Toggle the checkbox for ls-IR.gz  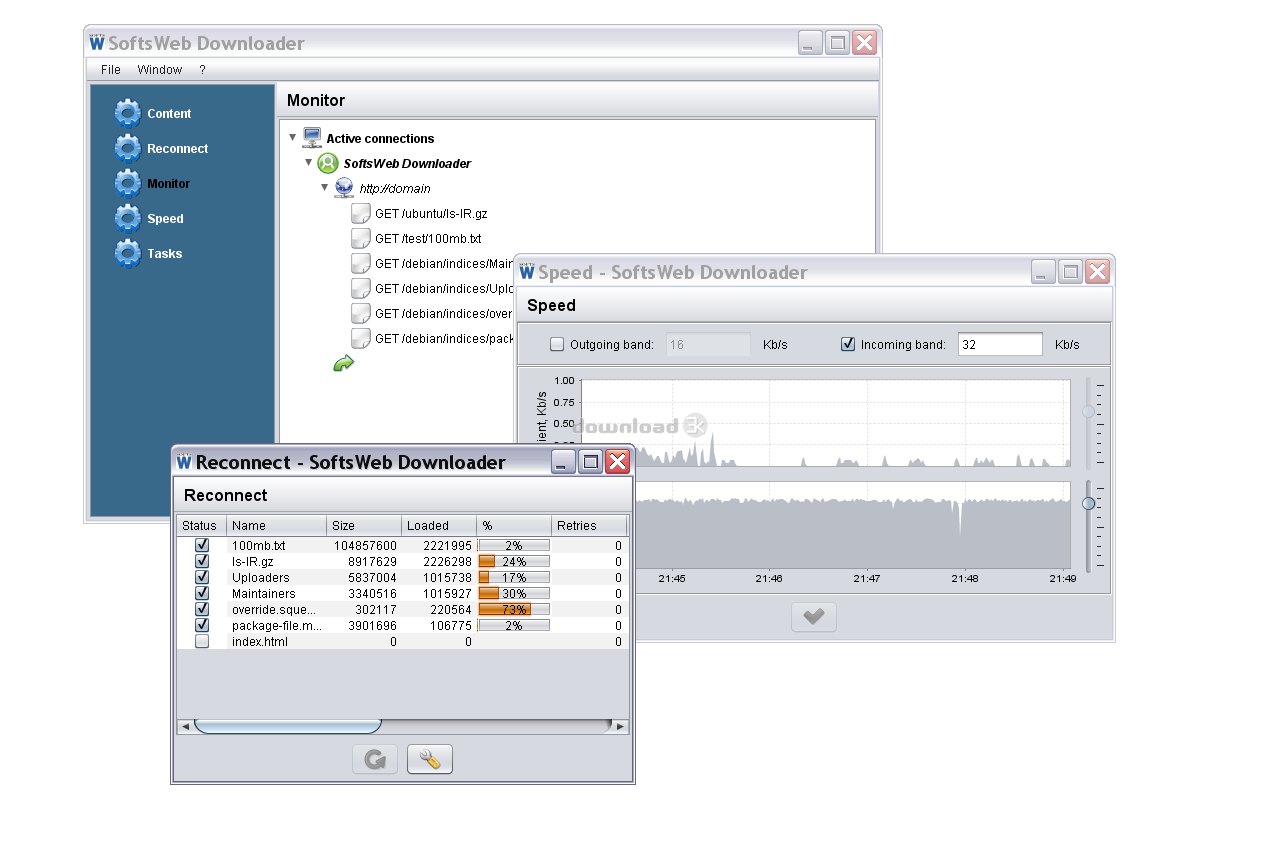click(x=202, y=561)
